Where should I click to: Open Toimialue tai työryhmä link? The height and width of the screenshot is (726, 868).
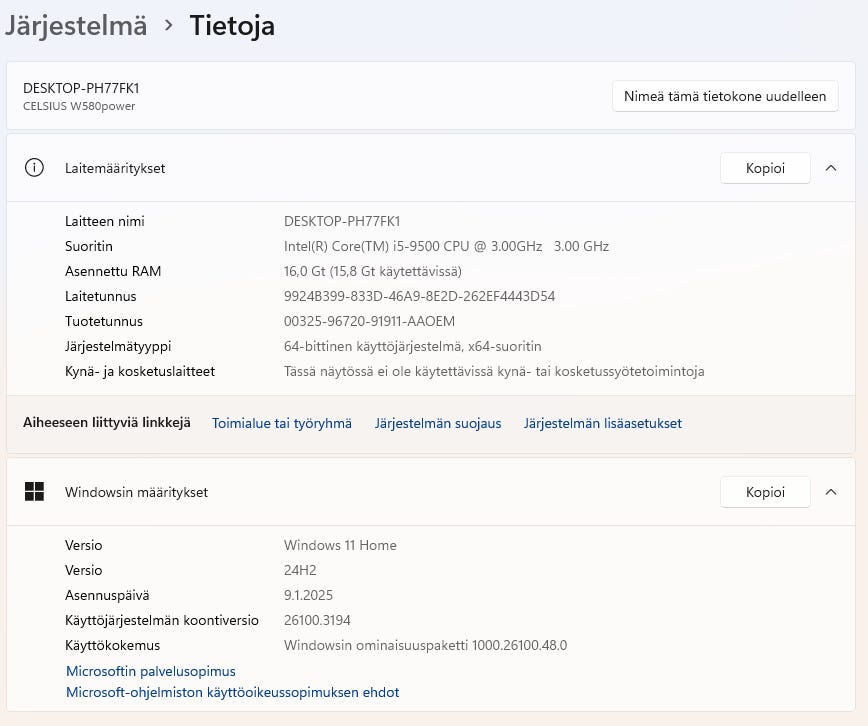pyautogui.click(x=282, y=423)
